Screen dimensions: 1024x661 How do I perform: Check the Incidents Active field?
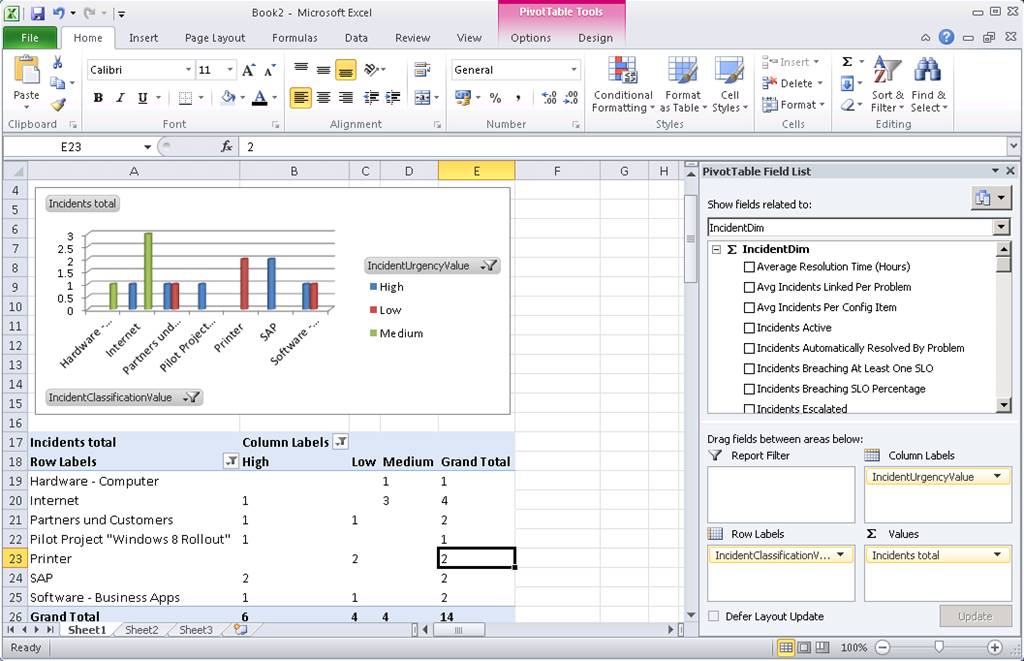(749, 328)
